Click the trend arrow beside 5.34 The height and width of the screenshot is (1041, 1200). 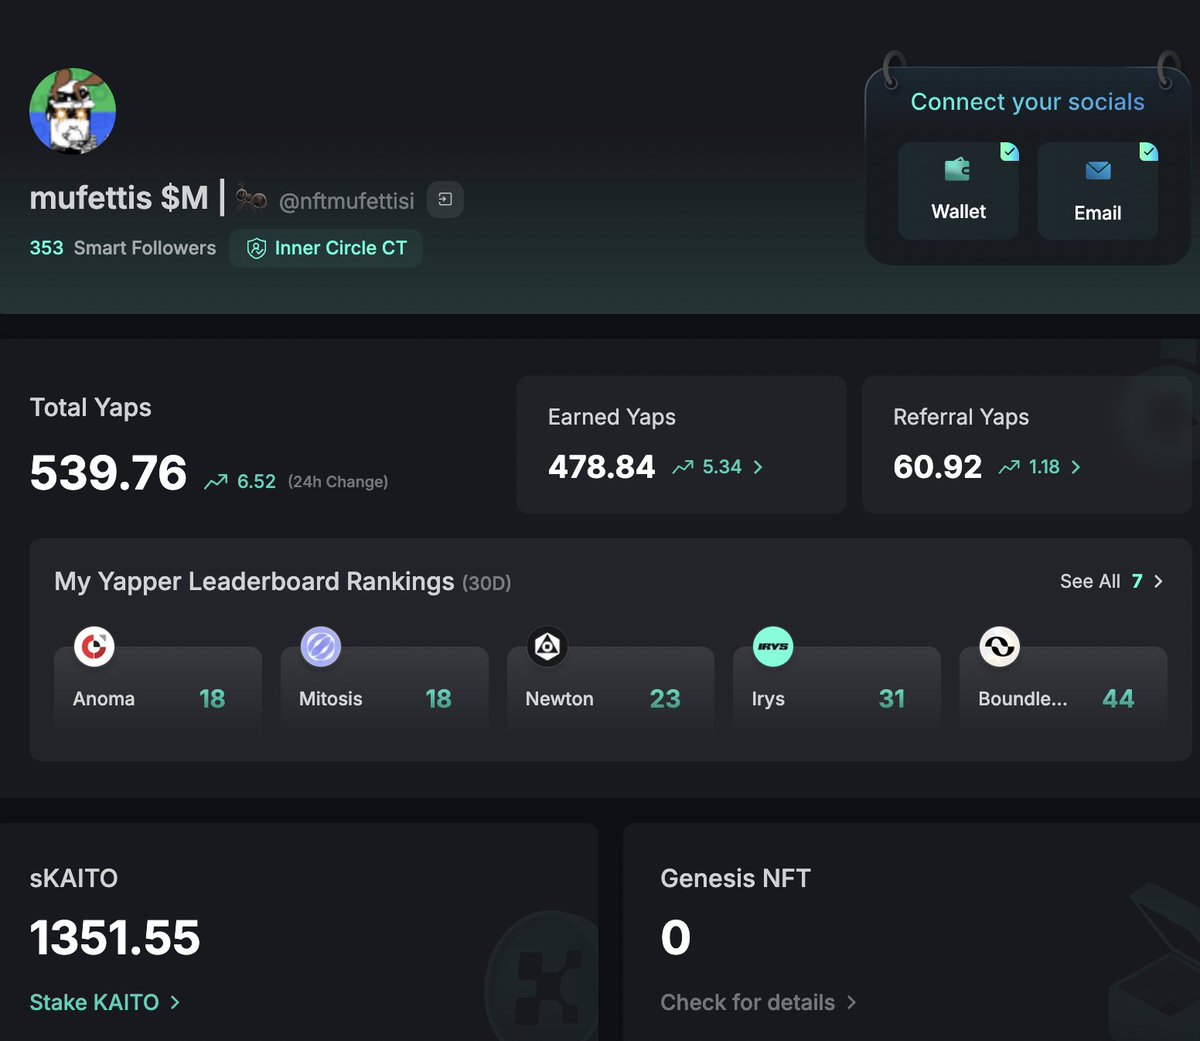[683, 467]
